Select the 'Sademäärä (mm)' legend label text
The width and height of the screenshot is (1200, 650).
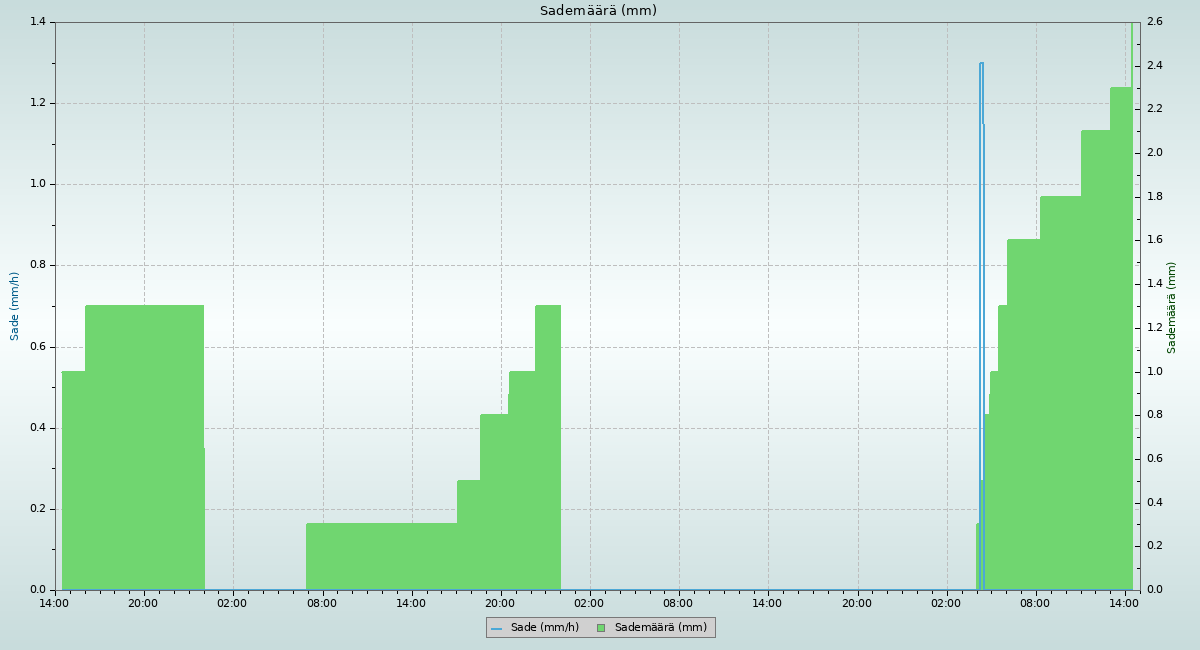pos(660,628)
